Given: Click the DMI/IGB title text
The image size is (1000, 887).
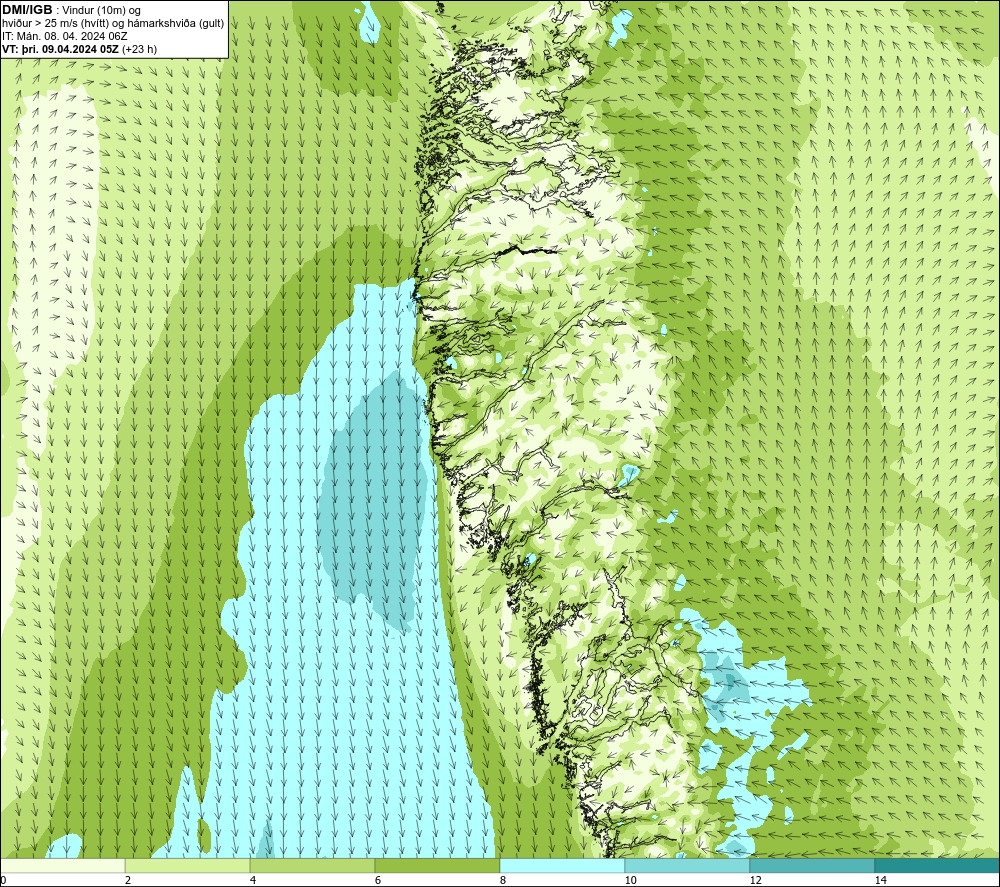Looking at the screenshot, I should coord(27,10).
